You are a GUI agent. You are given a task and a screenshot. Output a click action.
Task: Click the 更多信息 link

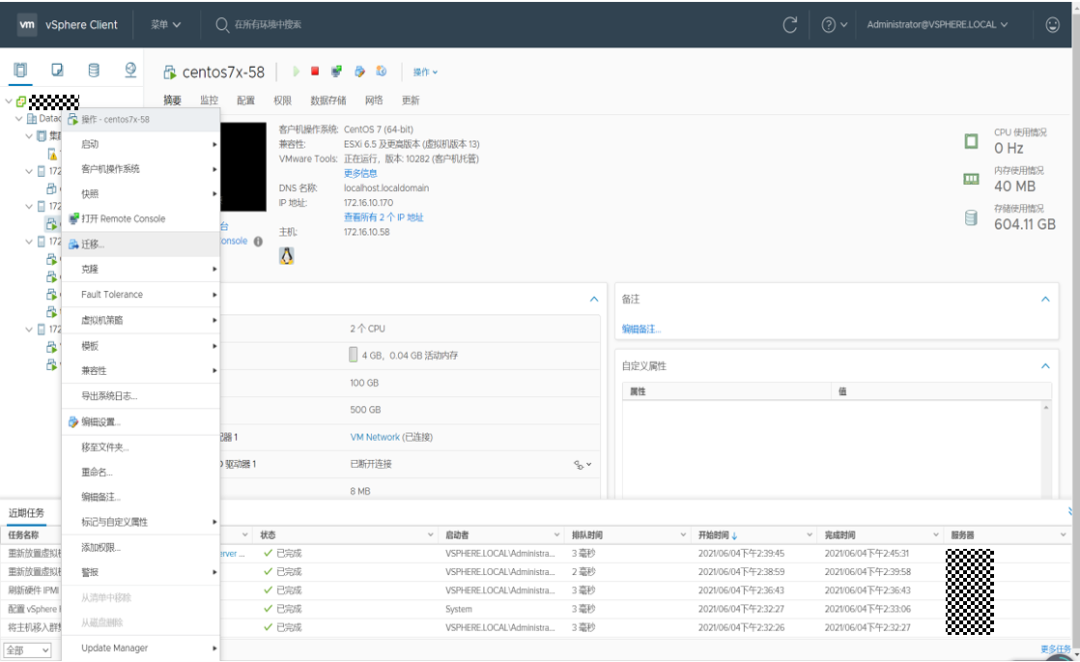point(360,173)
